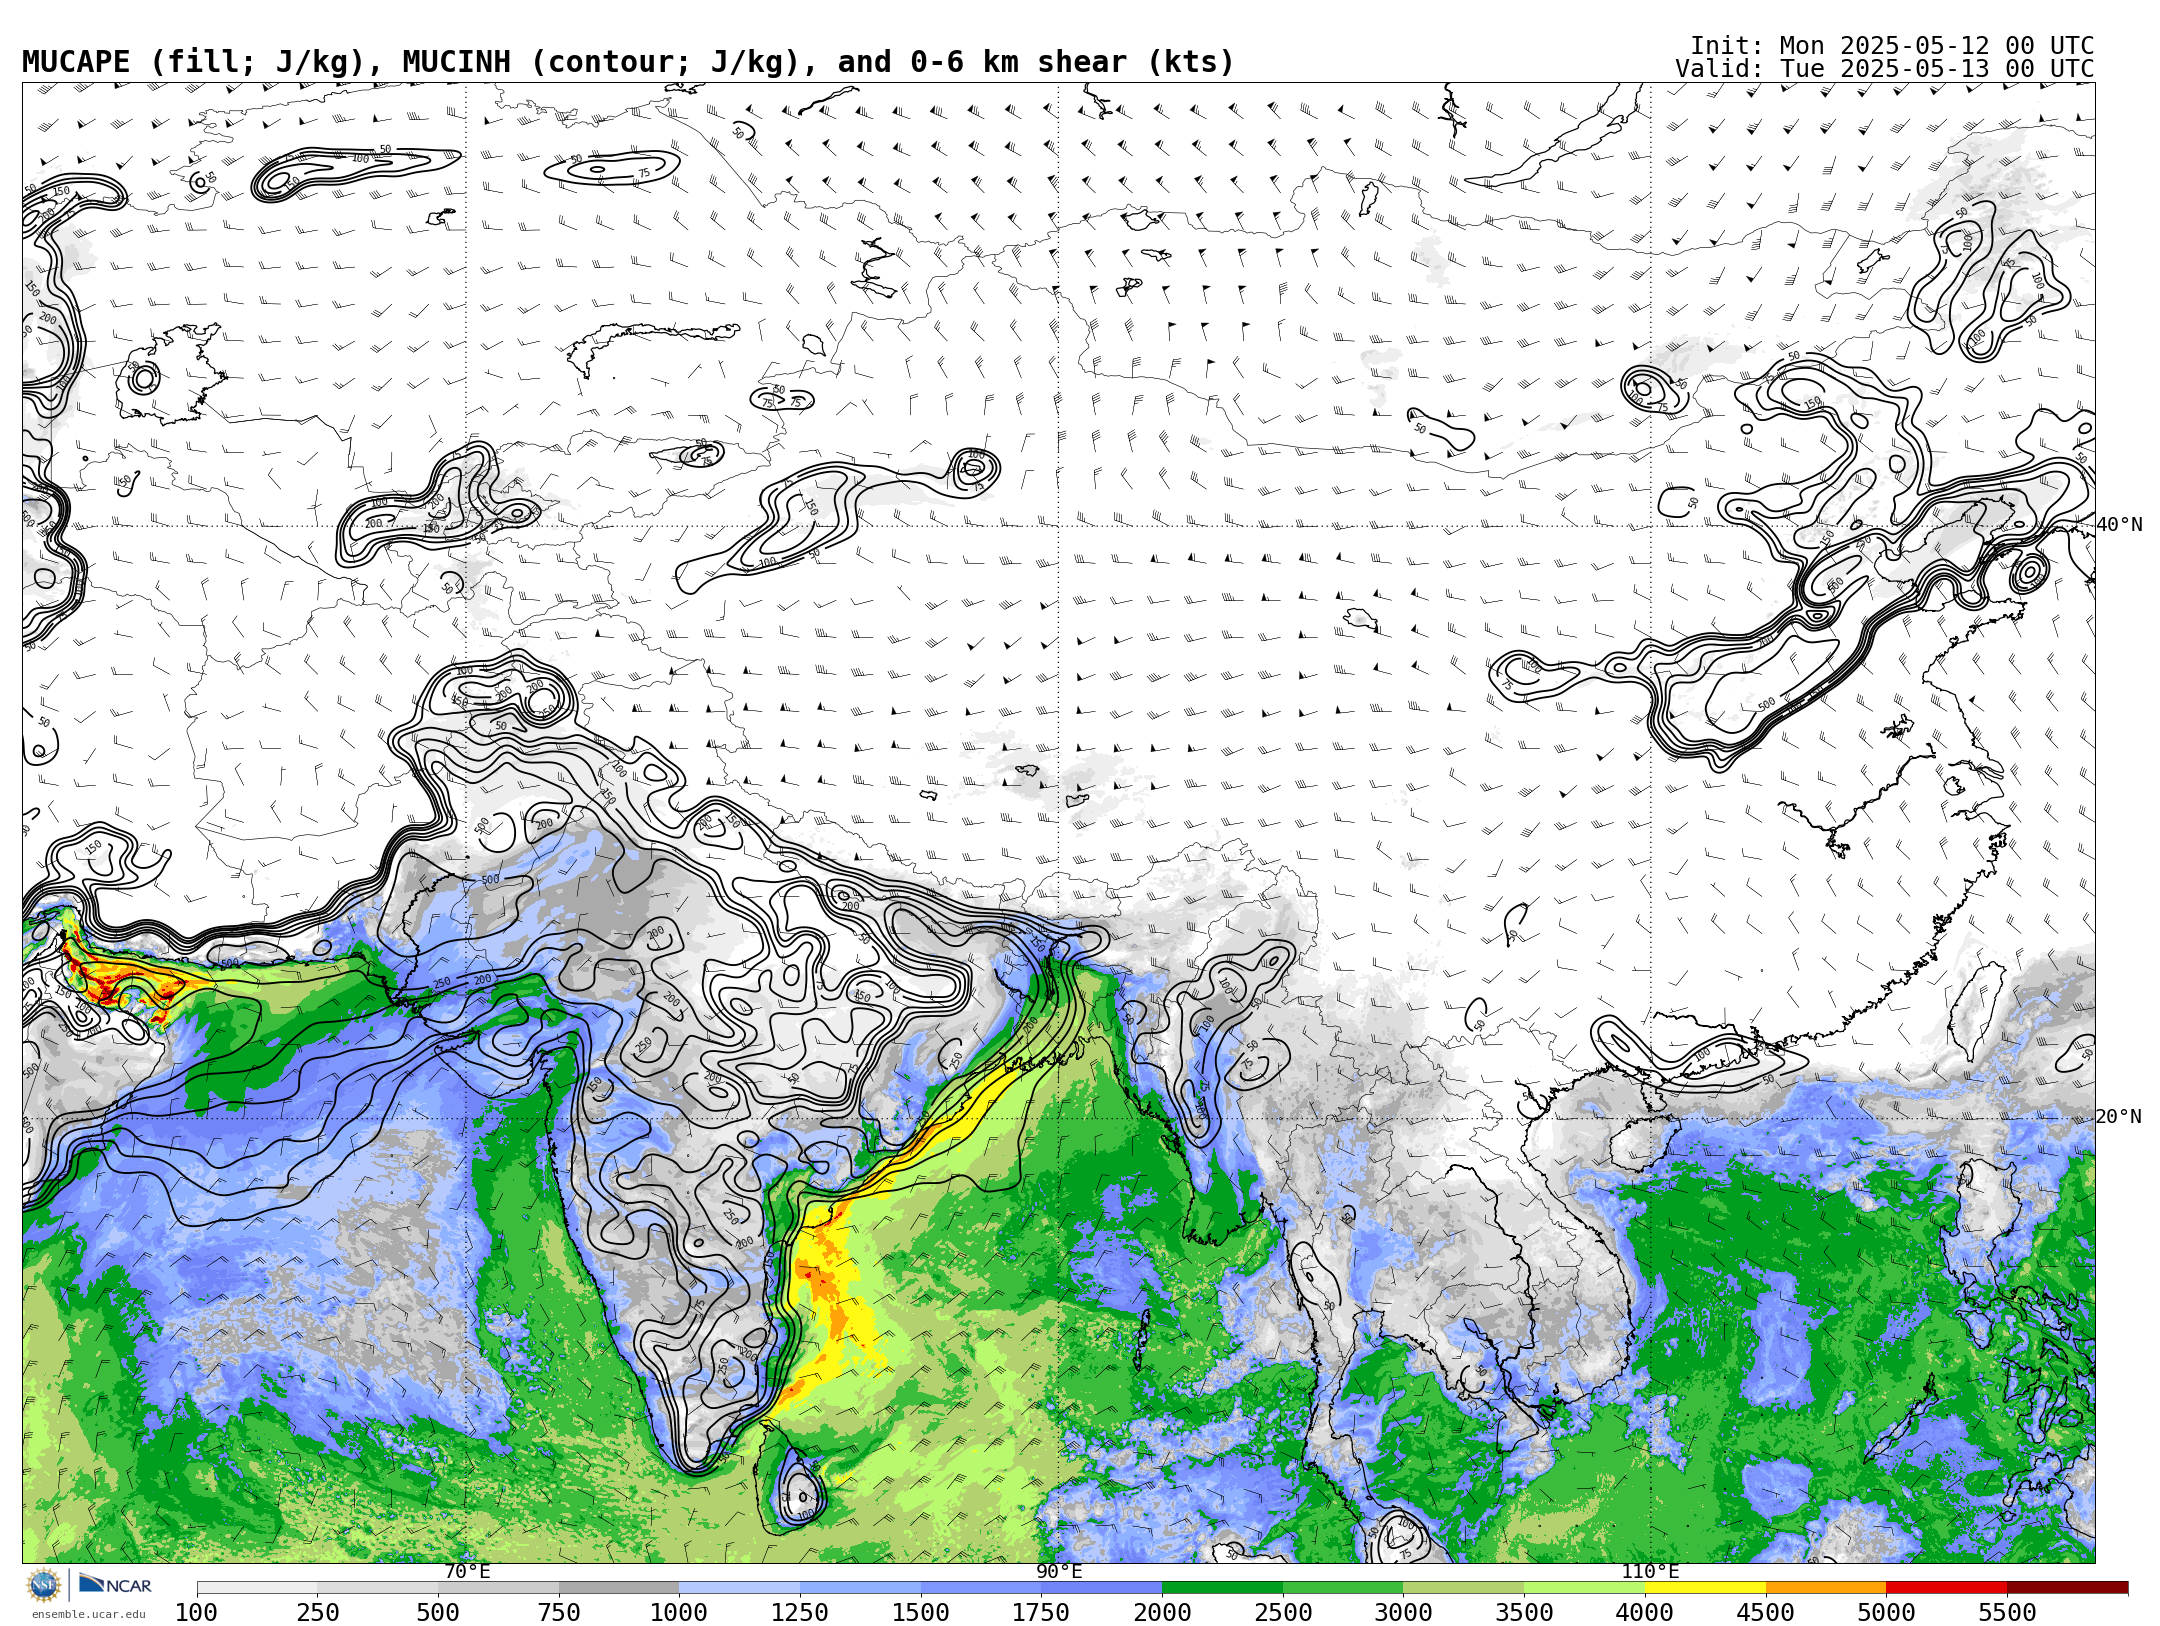
Task: Pick the pale blue 1000–1250 colorbar swatch
Action: [739, 1588]
